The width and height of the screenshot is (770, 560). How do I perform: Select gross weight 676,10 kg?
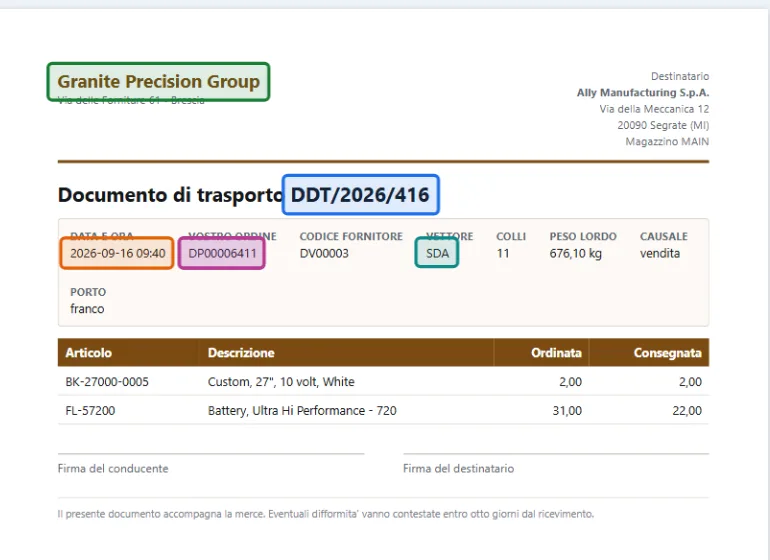[576, 253]
